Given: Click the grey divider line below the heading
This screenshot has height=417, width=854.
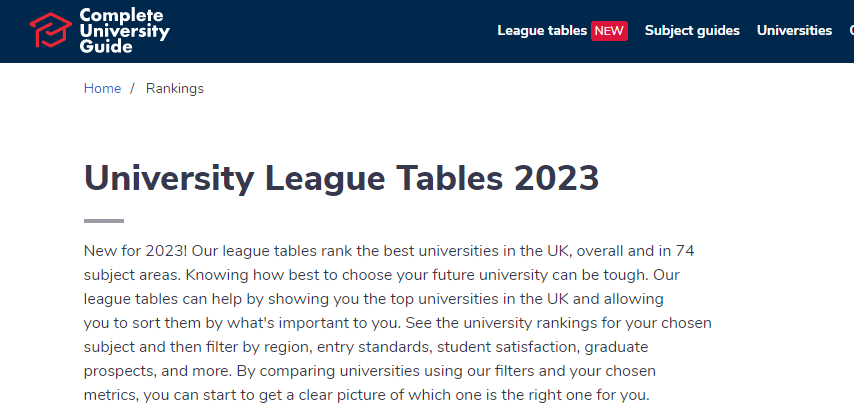Looking at the screenshot, I should 104,221.
